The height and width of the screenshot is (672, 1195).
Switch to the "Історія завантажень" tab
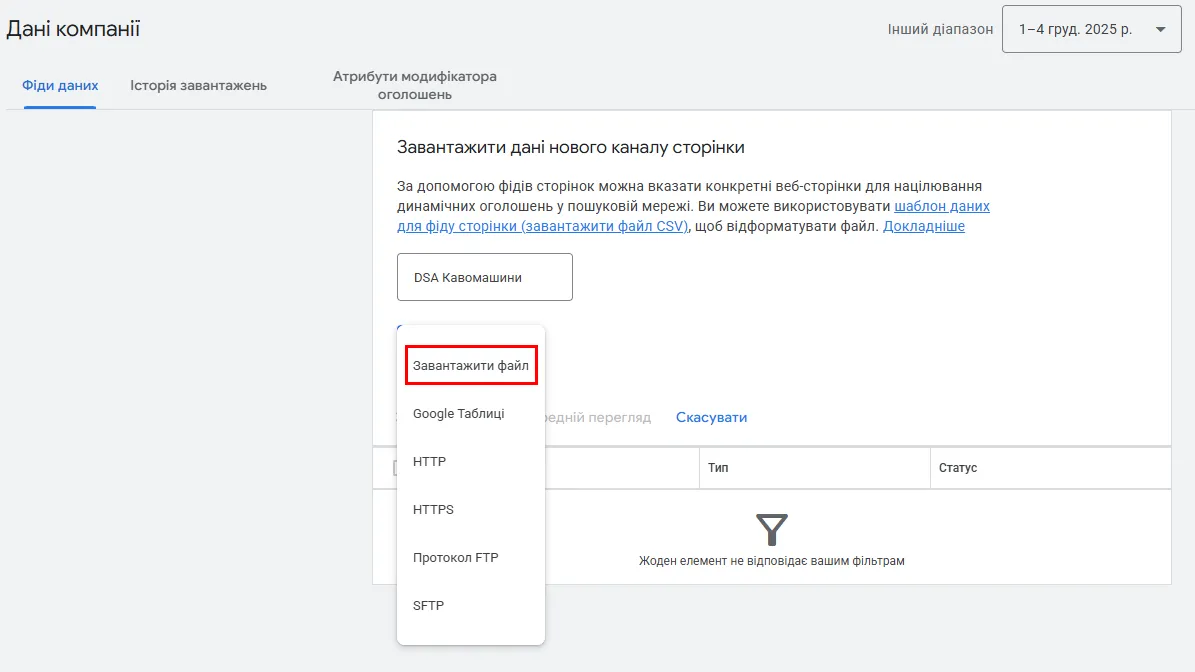coord(198,85)
